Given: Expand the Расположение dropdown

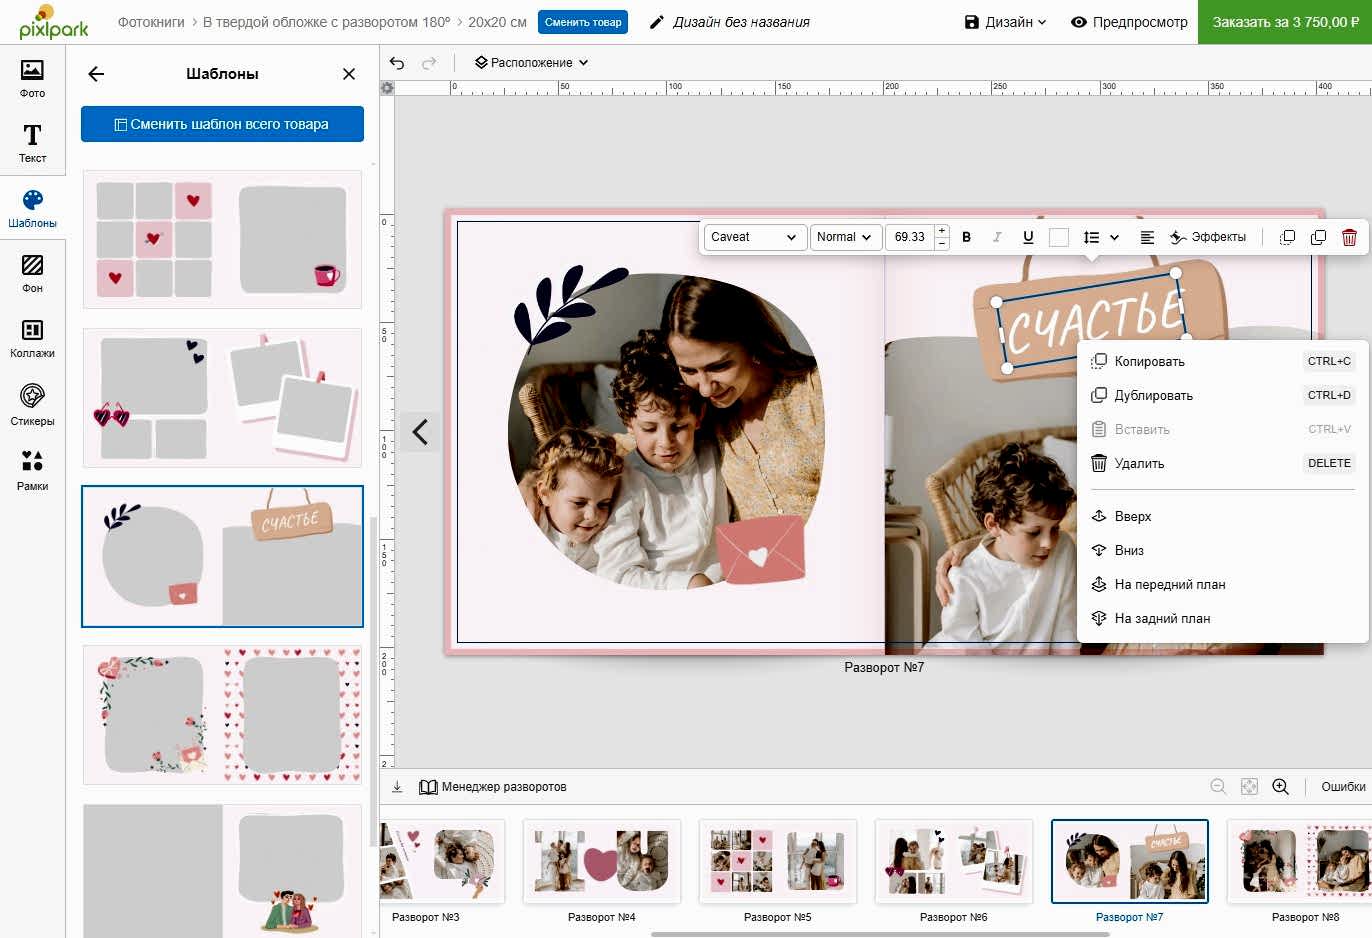Looking at the screenshot, I should (x=531, y=63).
